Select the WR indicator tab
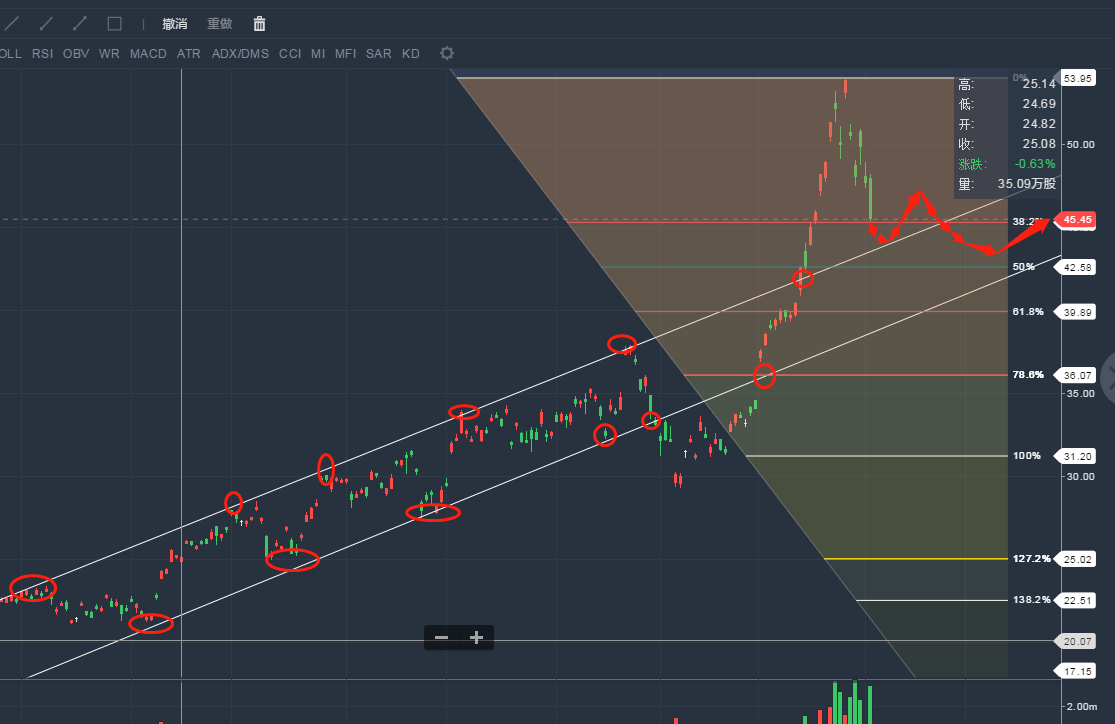The image size is (1115, 724). pyautogui.click(x=110, y=54)
